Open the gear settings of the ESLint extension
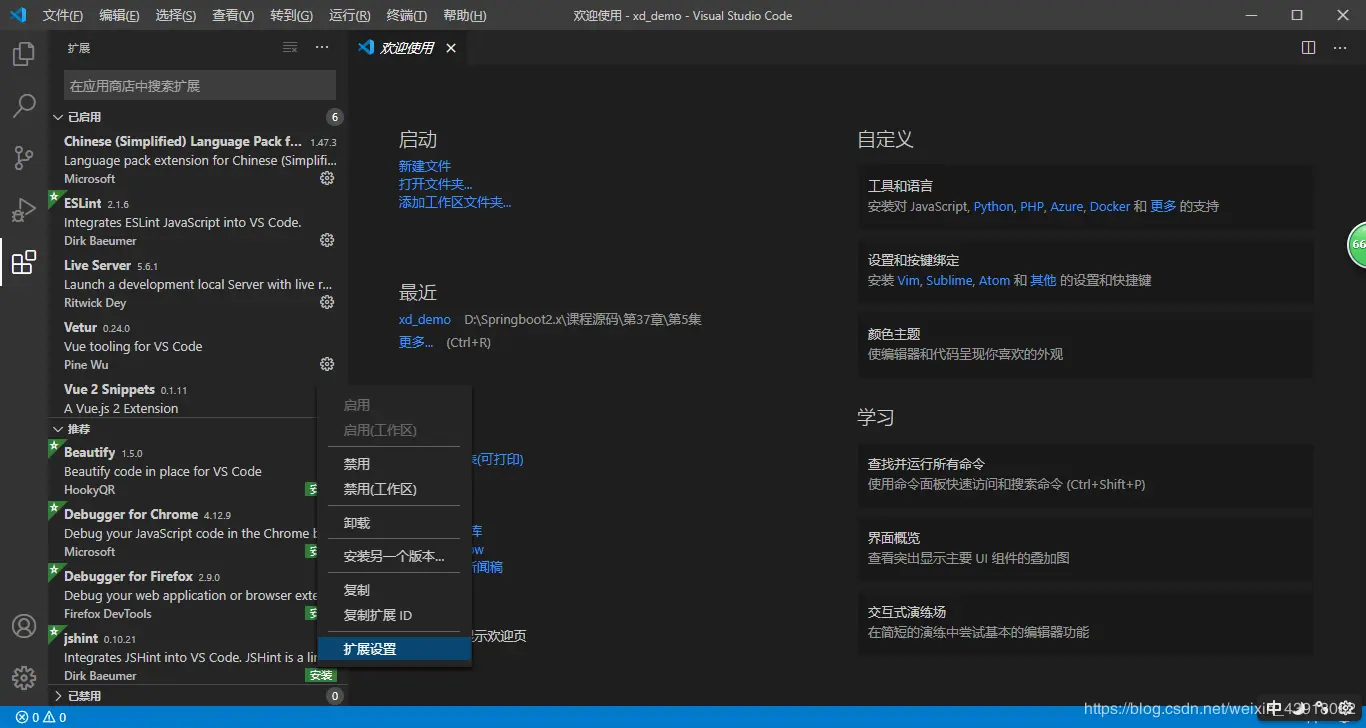Image resolution: width=1366 pixels, height=728 pixels. click(326, 240)
